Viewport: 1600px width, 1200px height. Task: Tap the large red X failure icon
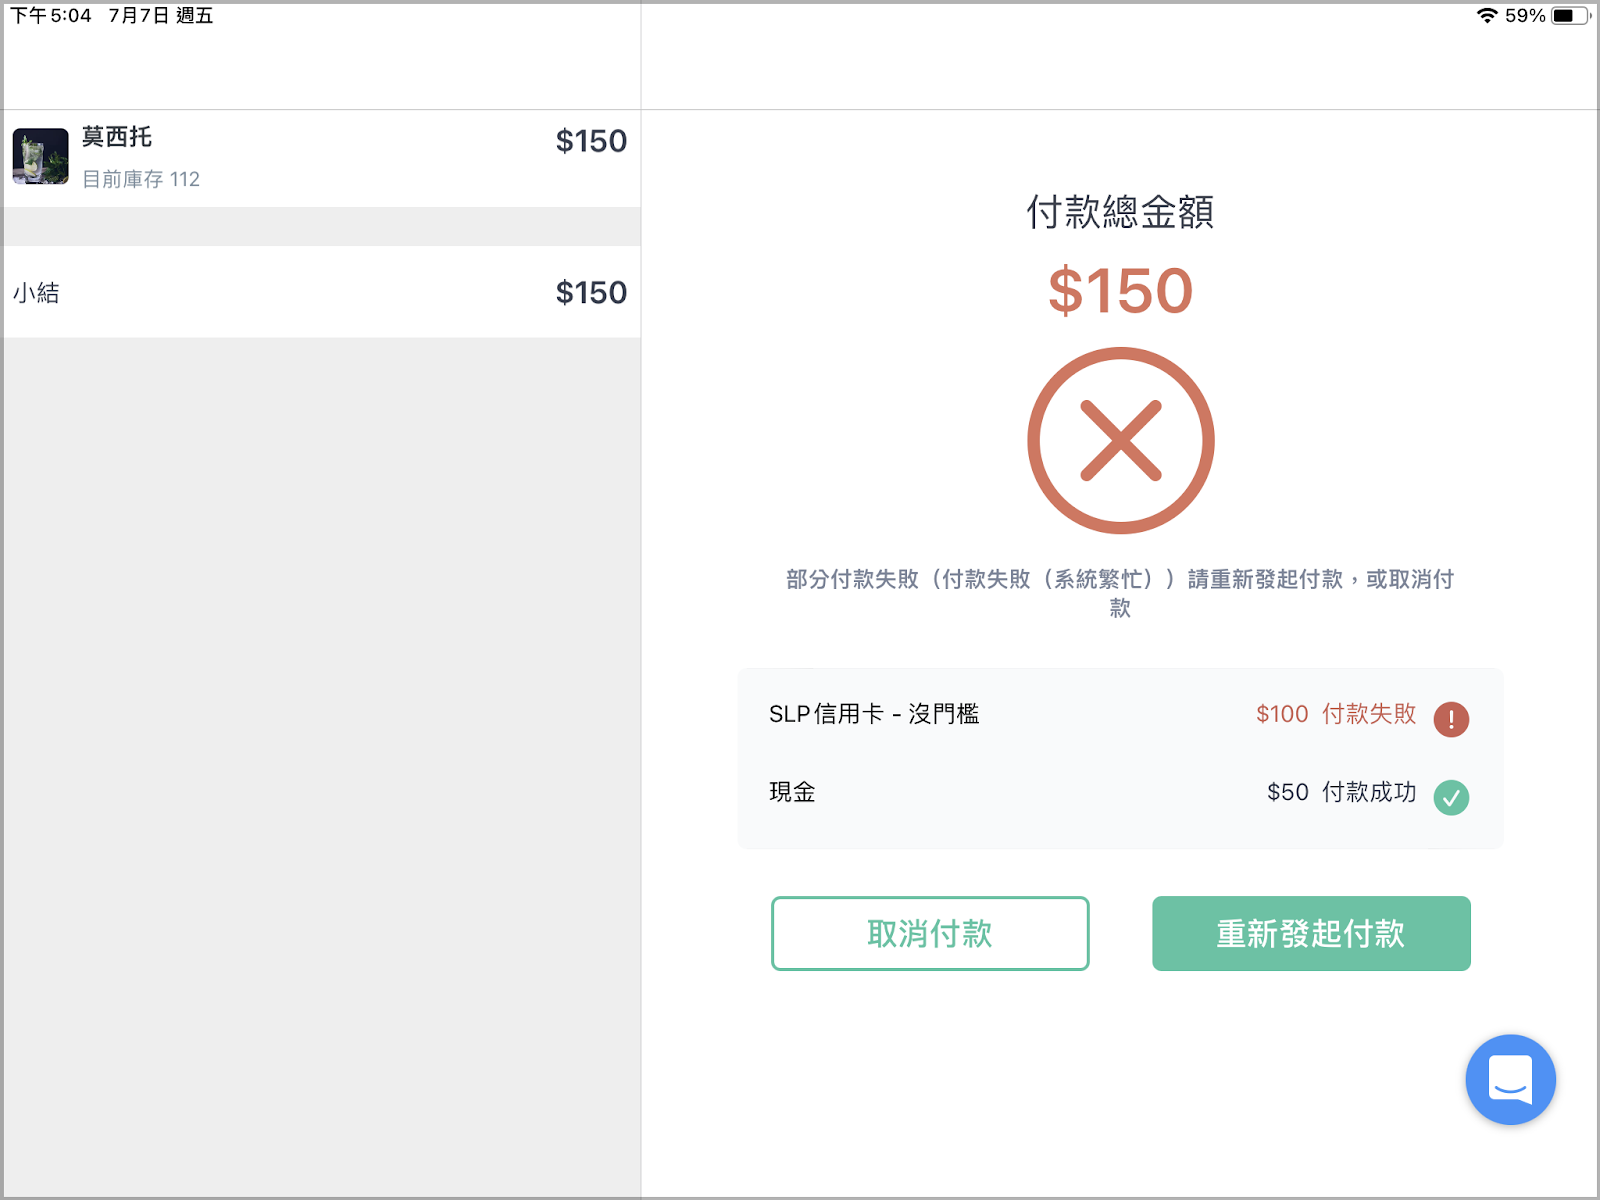click(1121, 441)
